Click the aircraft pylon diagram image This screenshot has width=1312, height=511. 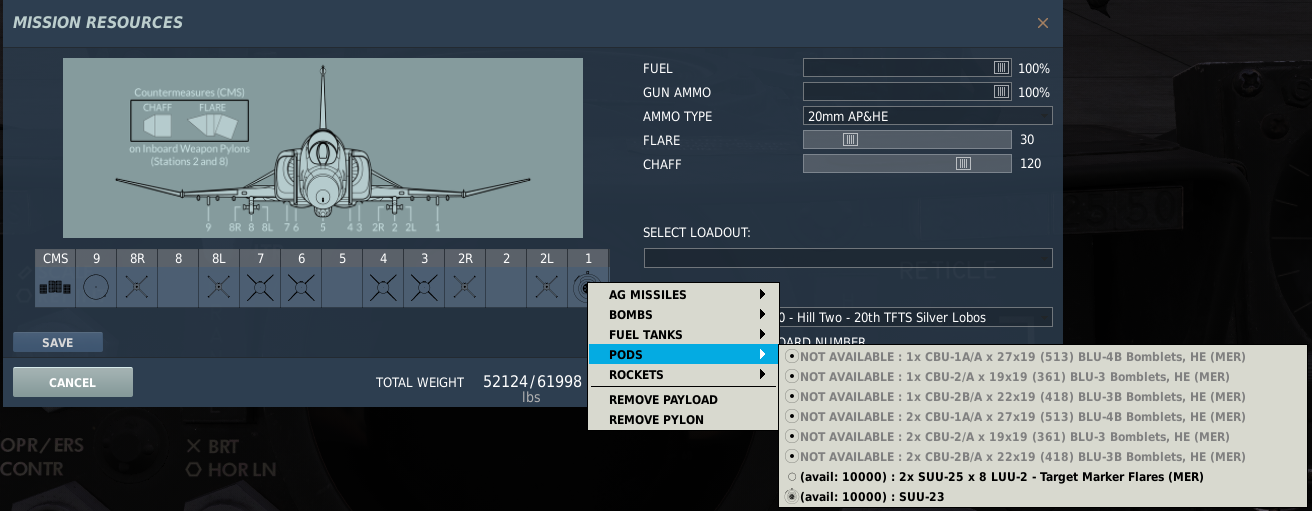[323, 148]
